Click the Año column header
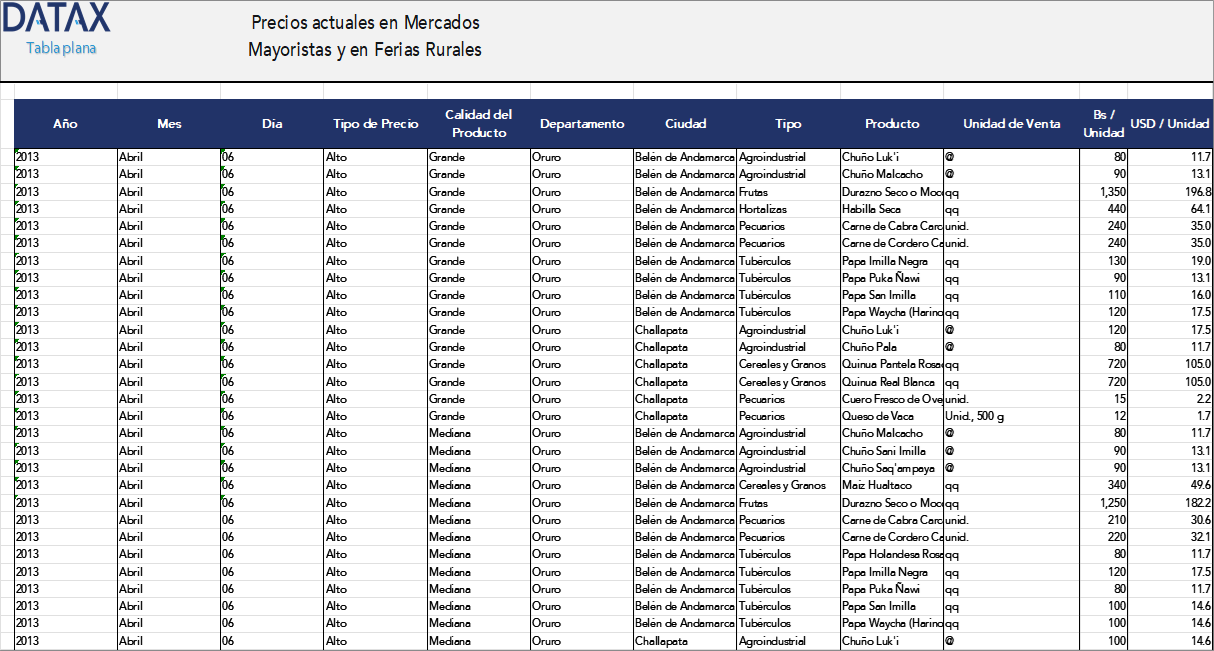The height and width of the screenshot is (651, 1214). click(65, 124)
